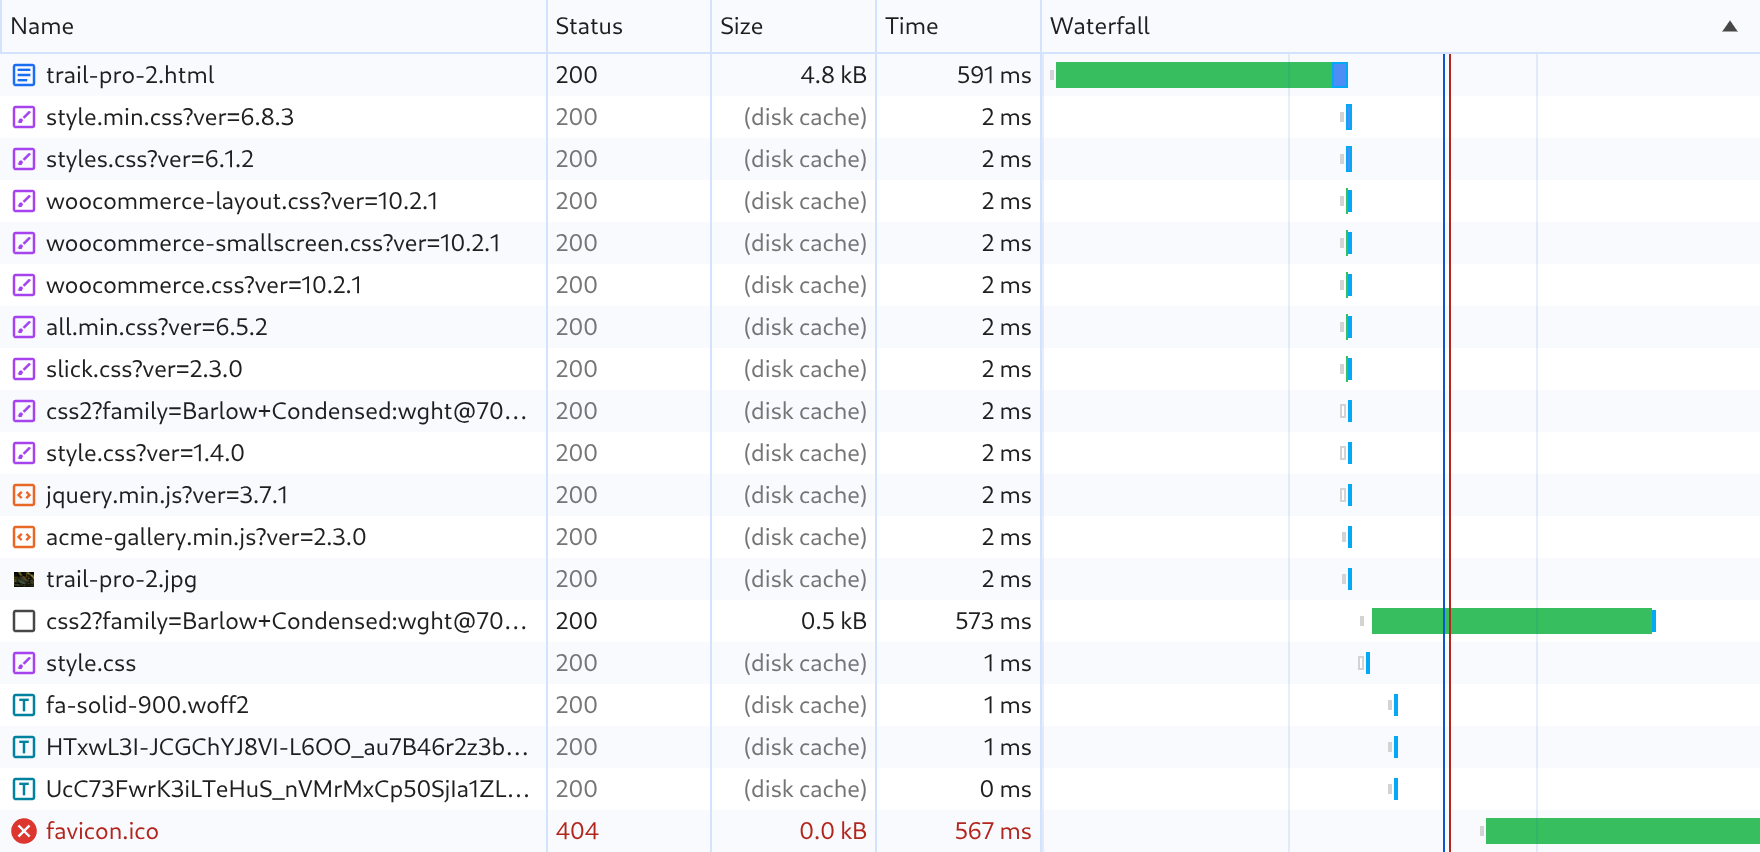The image size is (1760, 852).
Task: Select the jquery.min.js?ver=3.7.1 request name
Action: (167, 495)
